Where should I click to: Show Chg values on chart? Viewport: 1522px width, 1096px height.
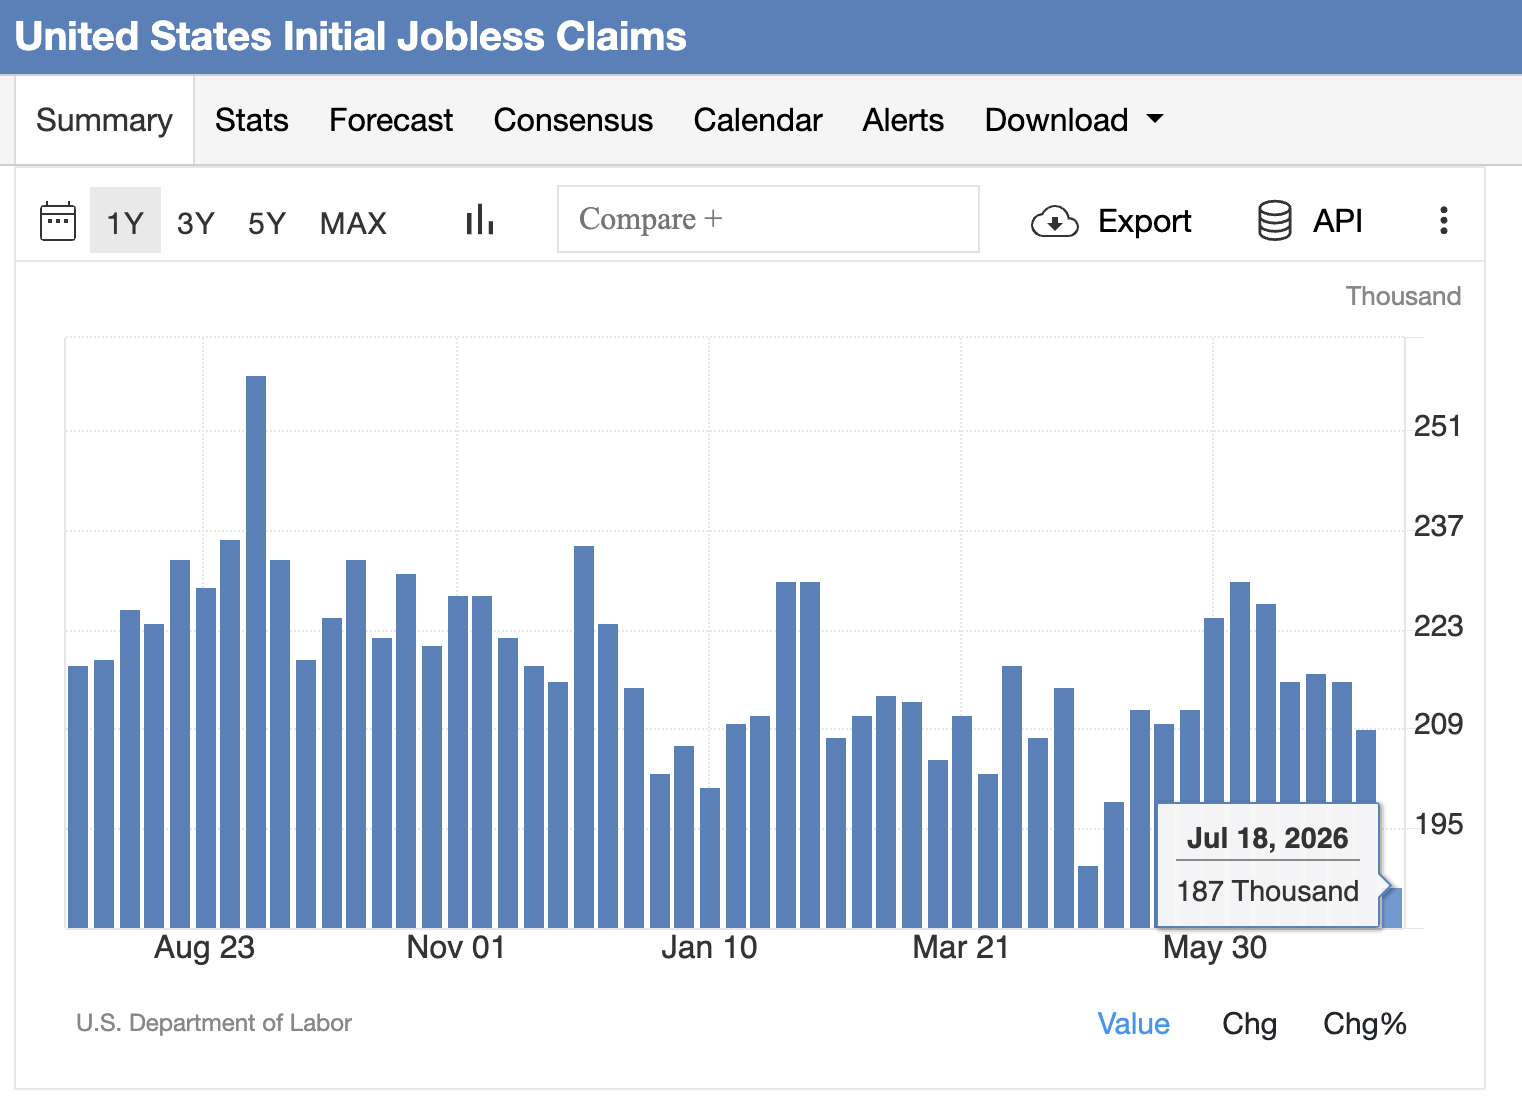(1249, 1023)
